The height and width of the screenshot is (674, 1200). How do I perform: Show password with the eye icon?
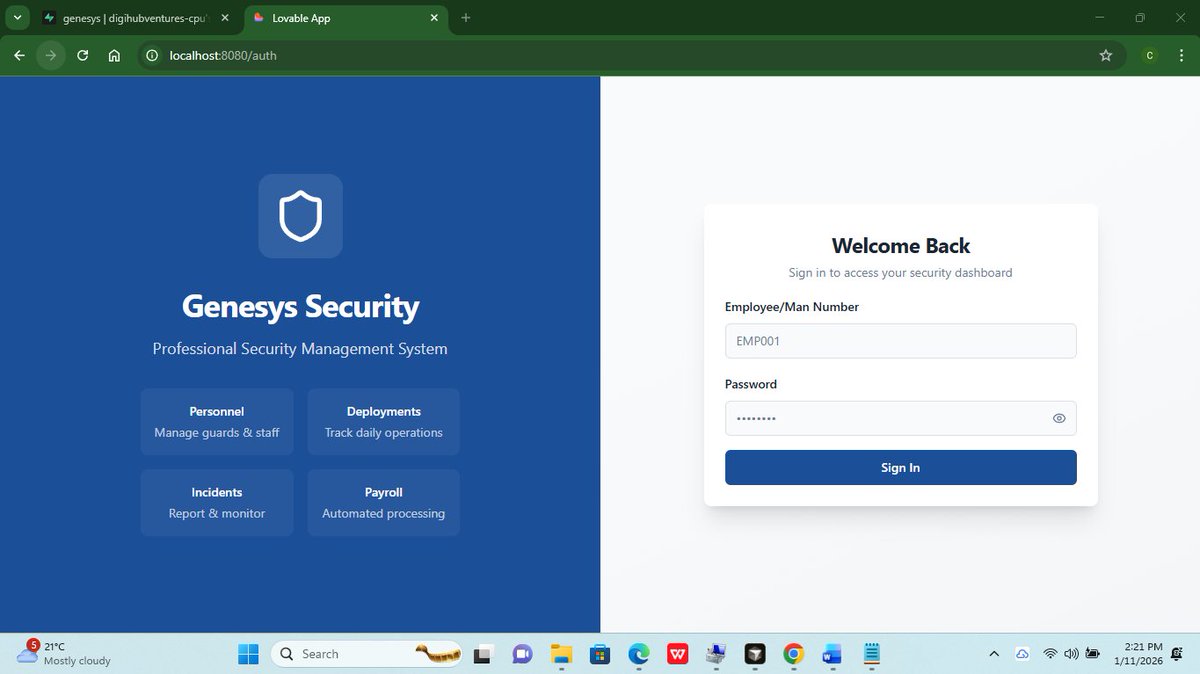pos(1059,419)
